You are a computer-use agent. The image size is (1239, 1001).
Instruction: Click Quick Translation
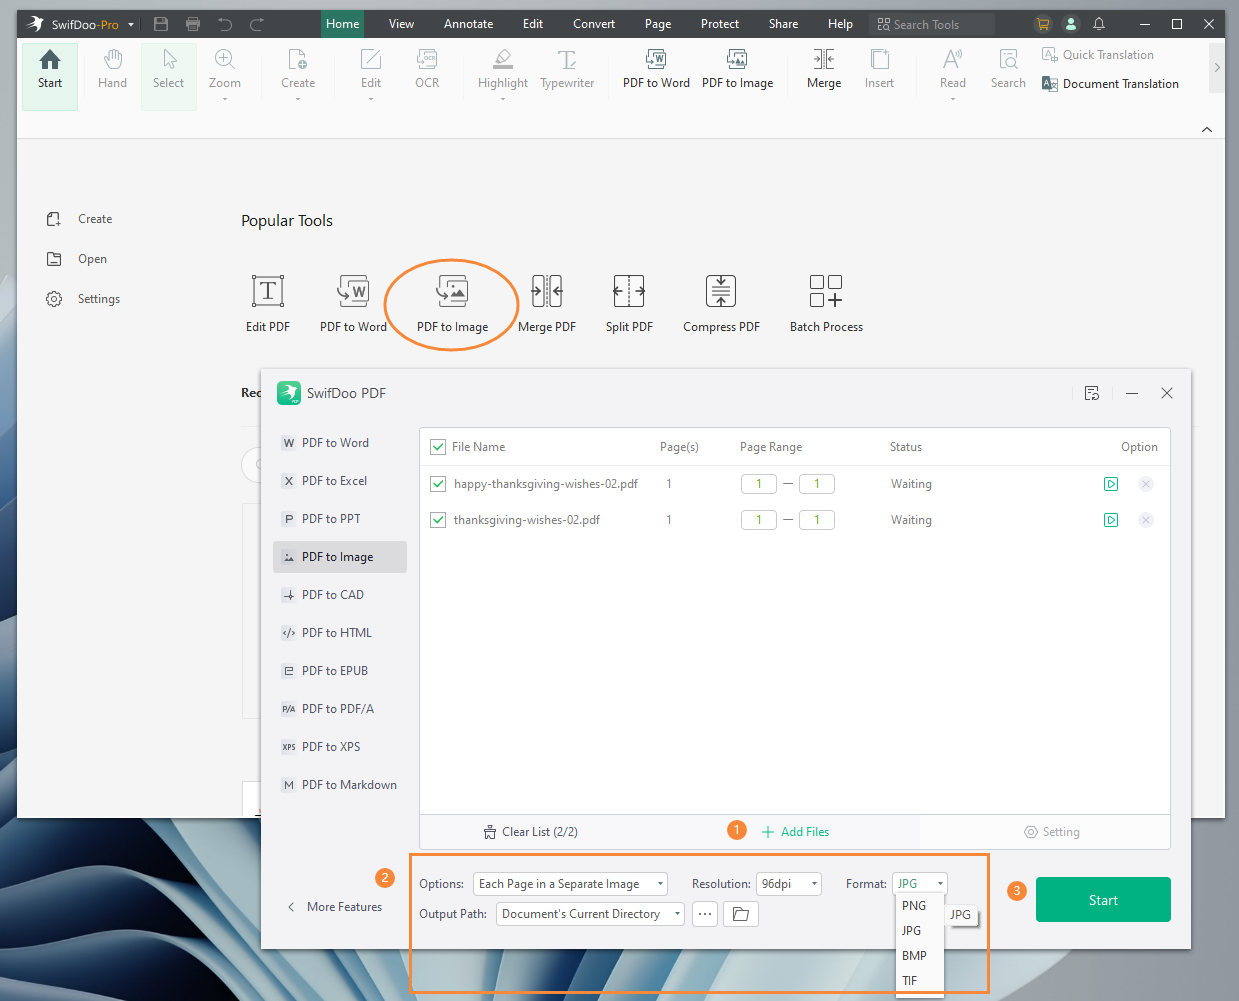pyautogui.click(x=1098, y=55)
